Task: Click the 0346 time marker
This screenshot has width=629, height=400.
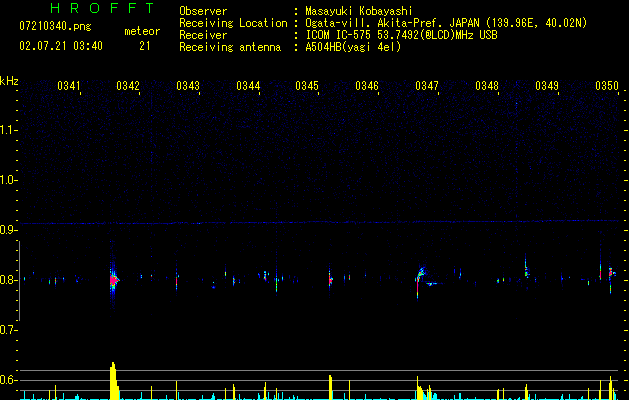Action: click(367, 86)
